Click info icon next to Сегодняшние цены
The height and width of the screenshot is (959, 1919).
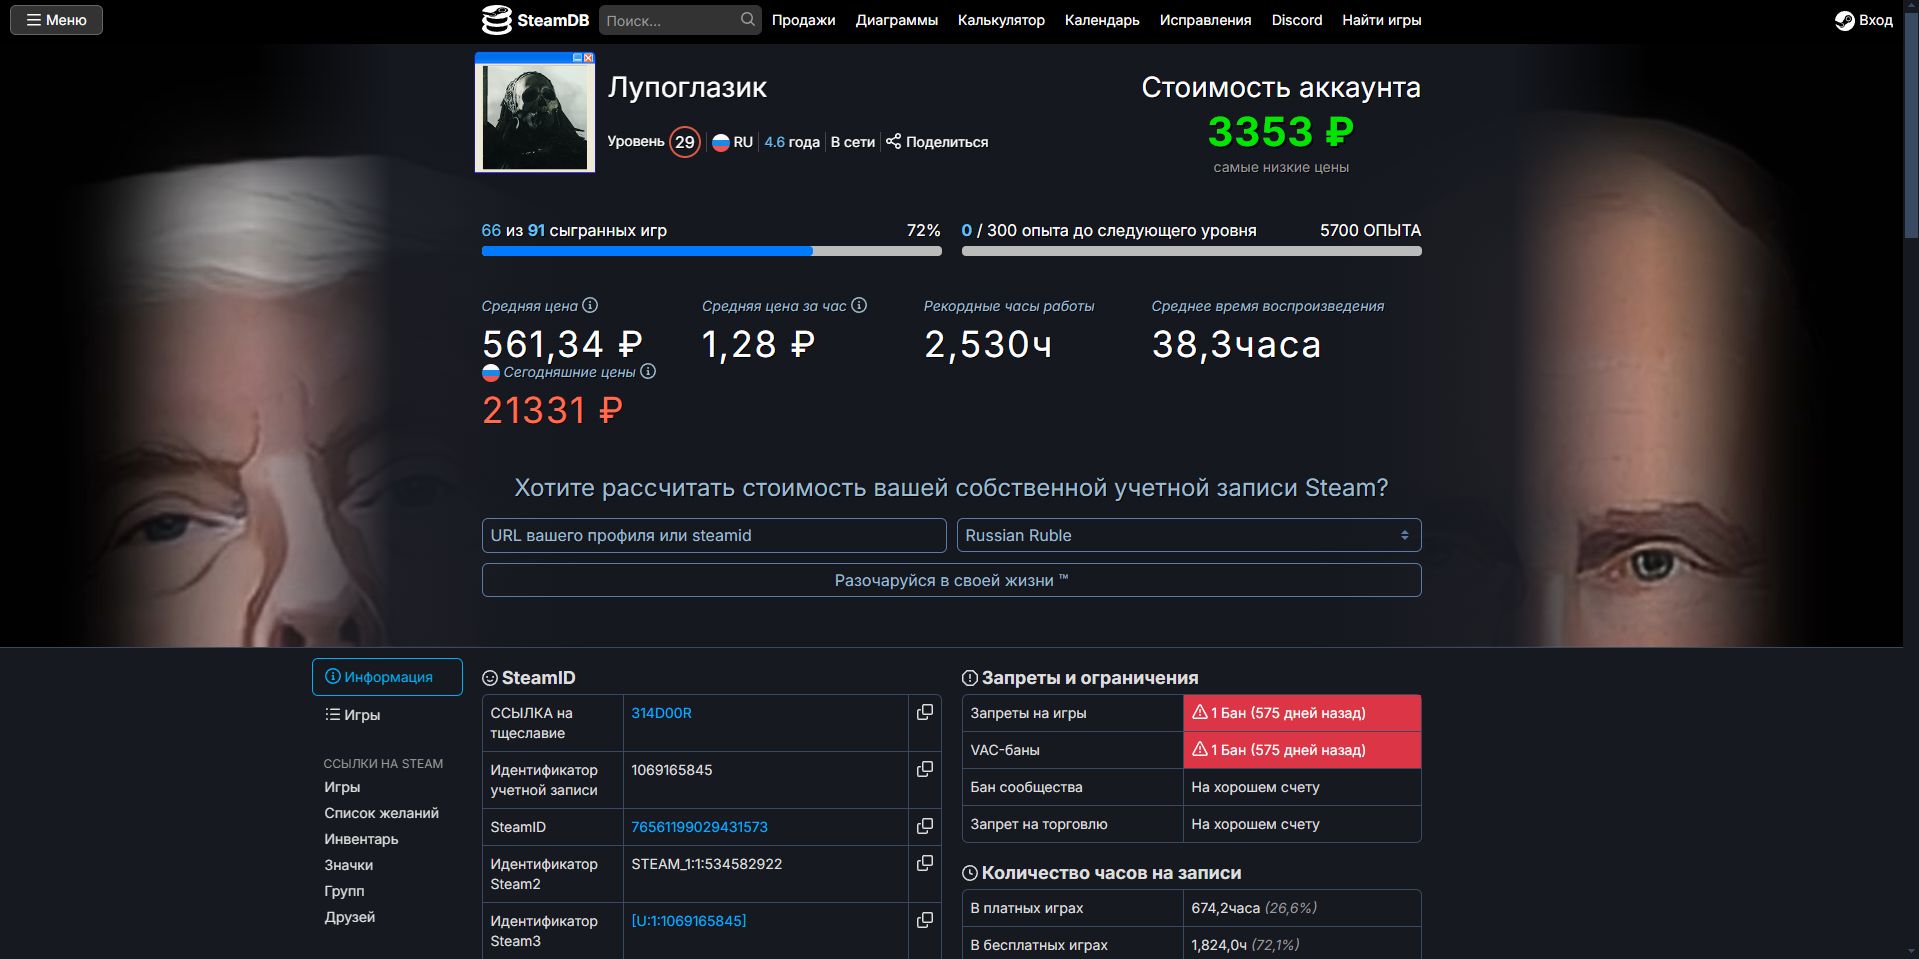pyautogui.click(x=648, y=371)
